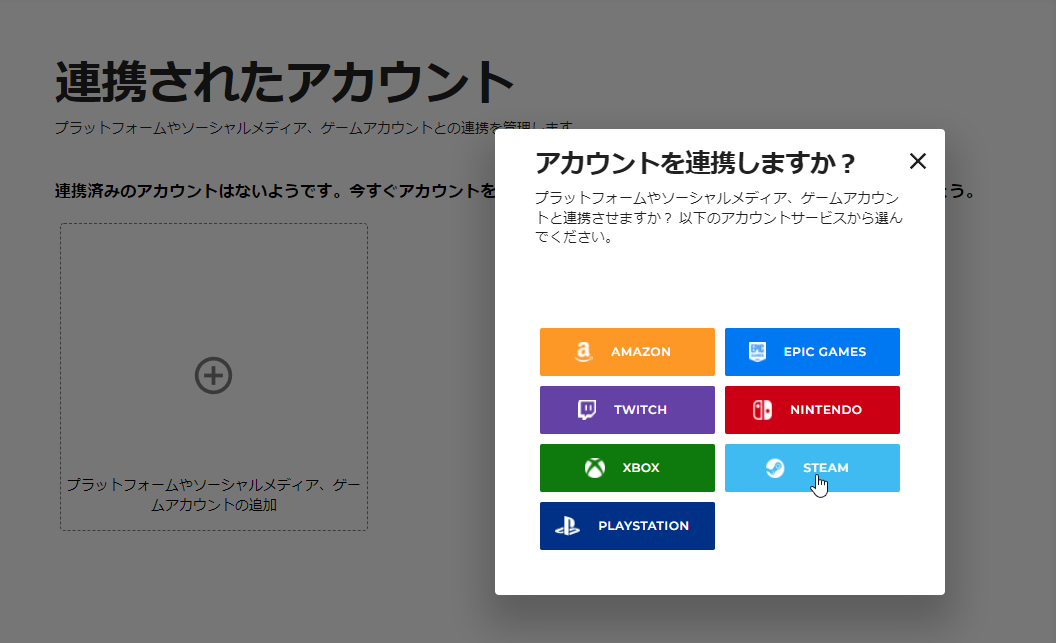Click the add-account text プラットフォームやソーシャルメディア、ゲームアカウントの追加
This screenshot has width=1056, height=643.
[x=213, y=494]
